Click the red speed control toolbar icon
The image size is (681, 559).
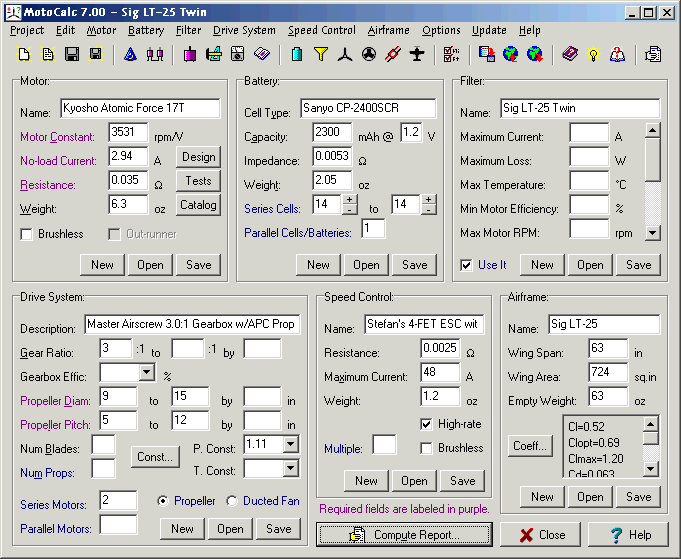[x=393, y=54]
